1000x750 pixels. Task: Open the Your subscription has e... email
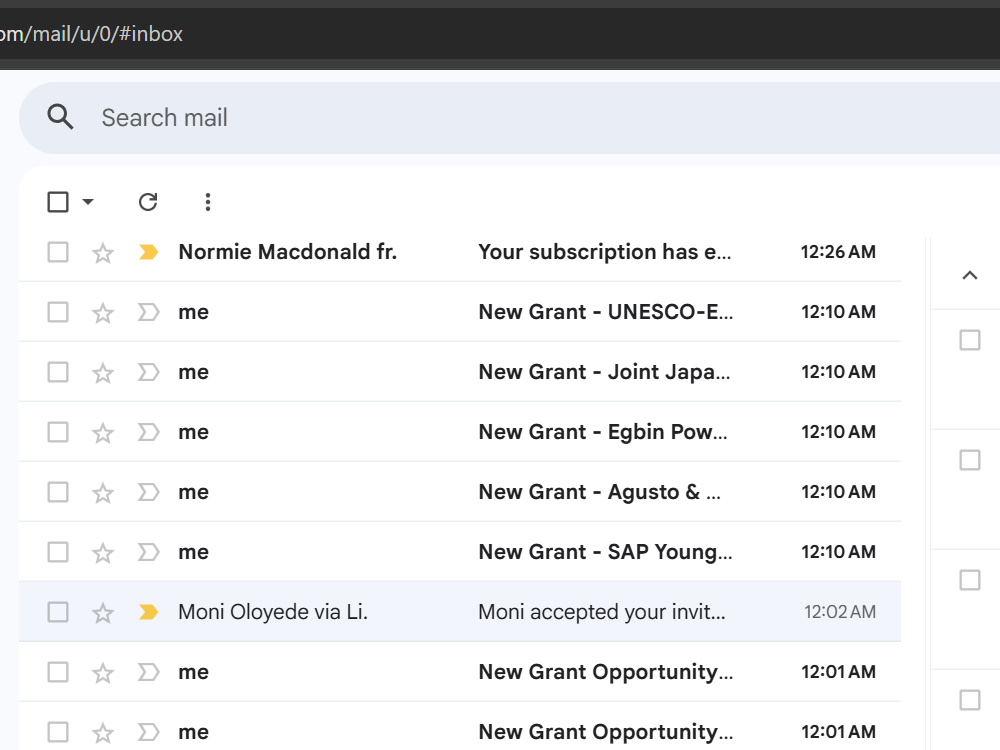coord(604,252)
